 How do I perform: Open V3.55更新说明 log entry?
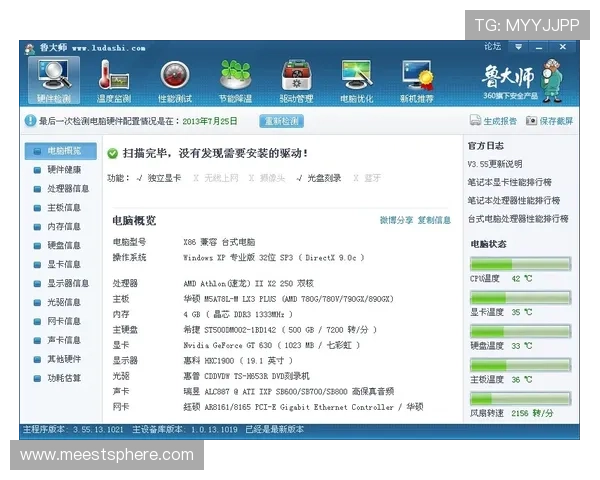[x=495, y=164]
